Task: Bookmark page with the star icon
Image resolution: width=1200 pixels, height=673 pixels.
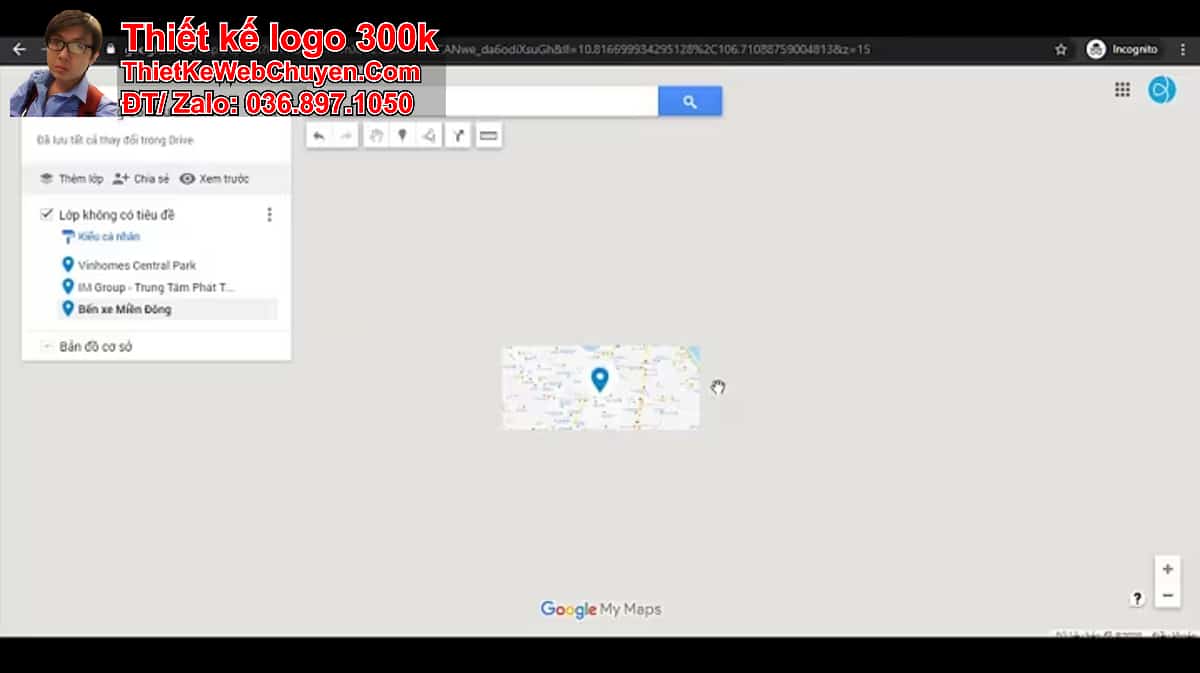Action: pyautogui.click(x=1061, y=49)
